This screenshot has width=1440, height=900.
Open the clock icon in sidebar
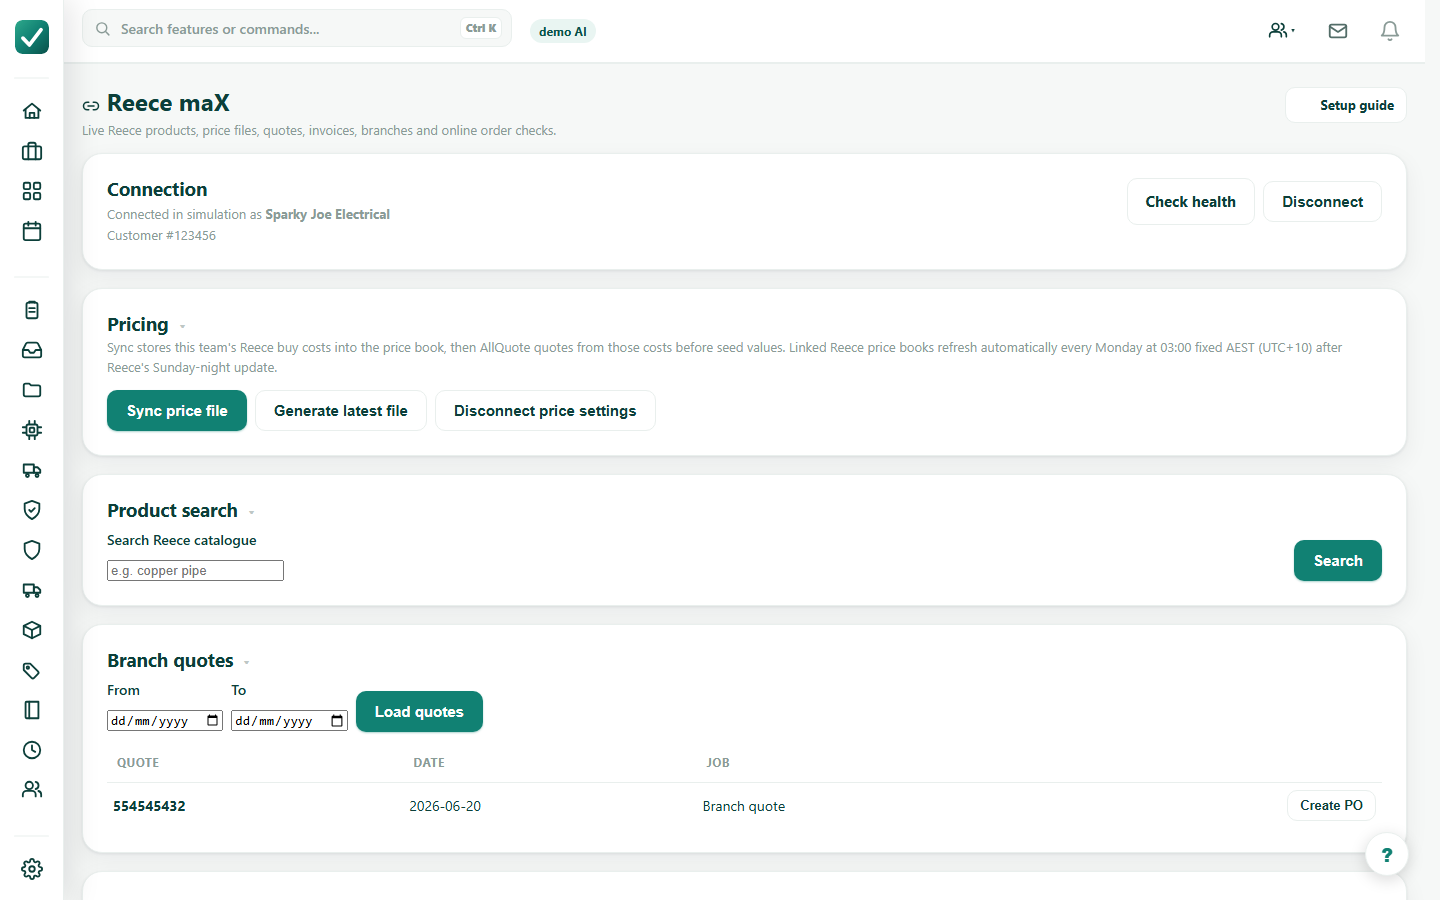[32, 750]
